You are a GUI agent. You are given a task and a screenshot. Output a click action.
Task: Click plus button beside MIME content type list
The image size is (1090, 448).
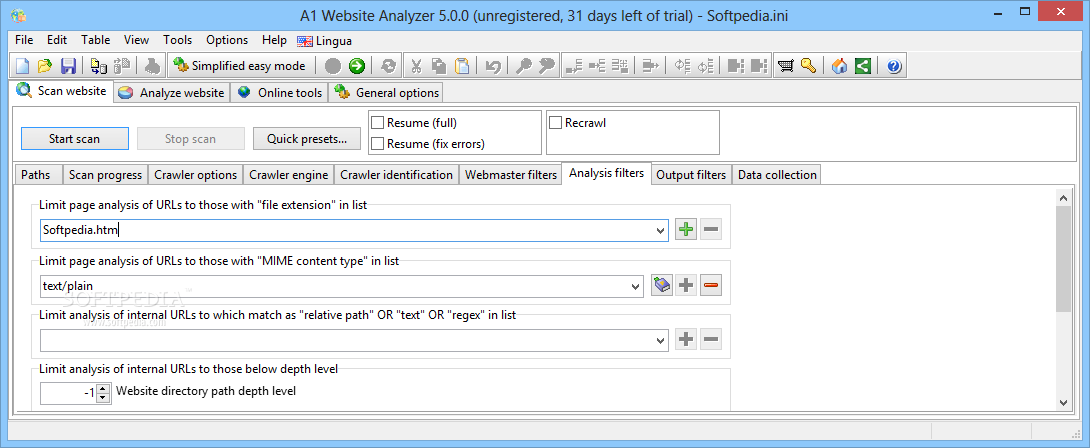686,285
